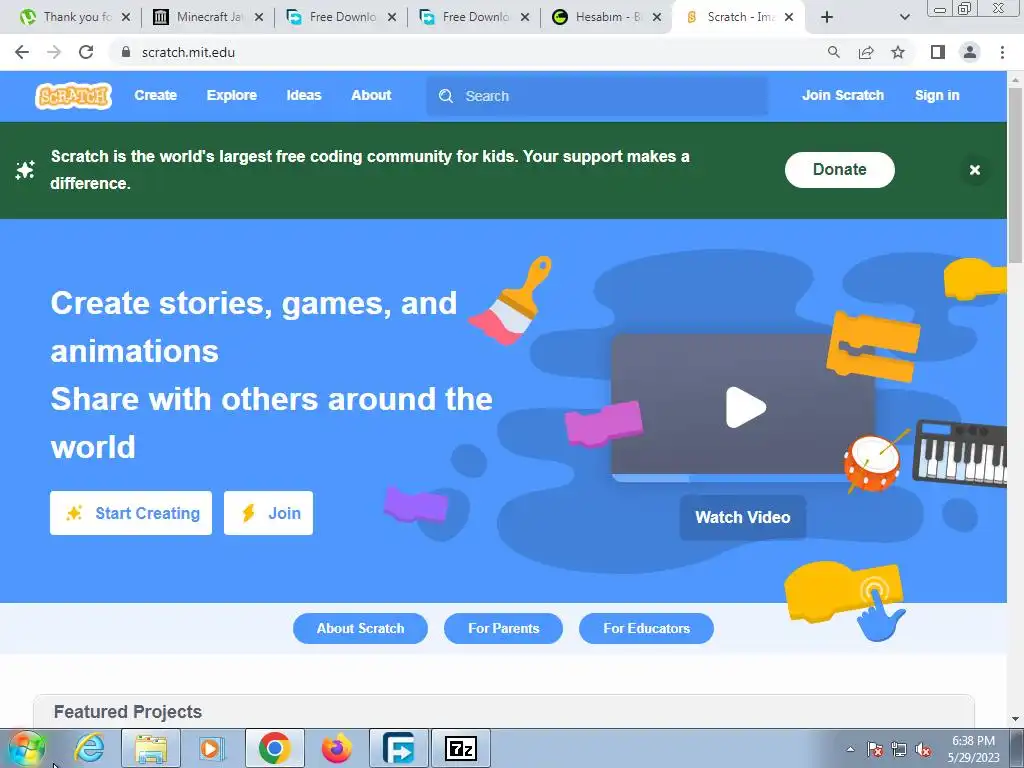Share this page icon
This screenshot has width=1024, height=768.
866,52
